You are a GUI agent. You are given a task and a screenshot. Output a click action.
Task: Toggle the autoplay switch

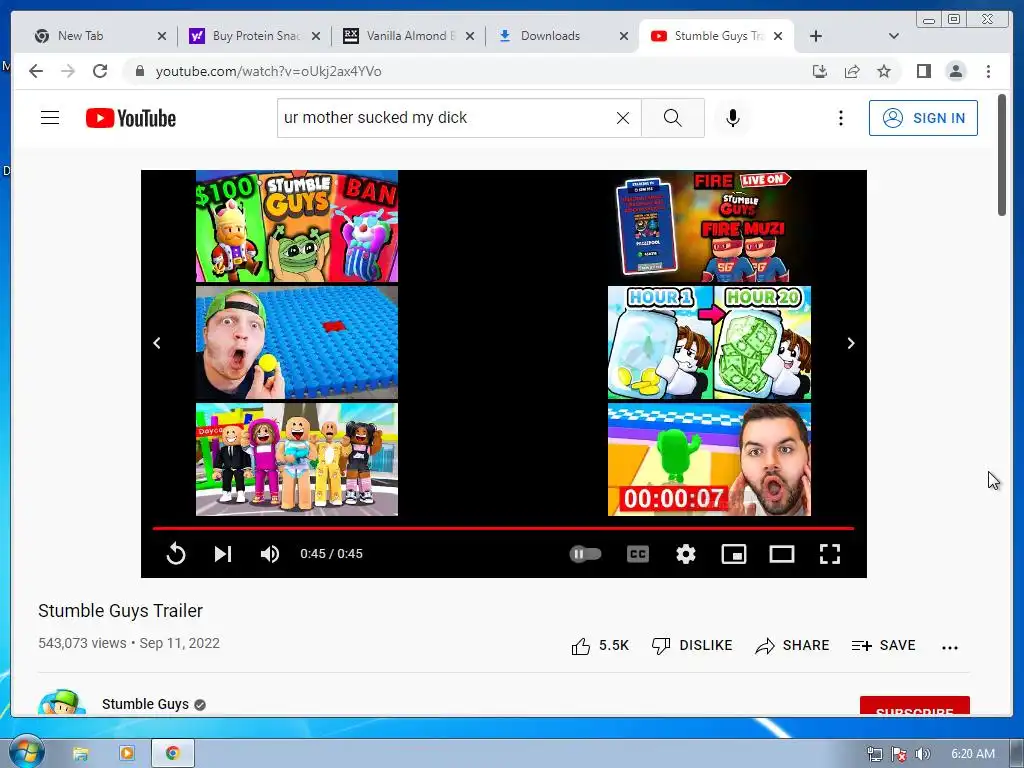[585, 554]
